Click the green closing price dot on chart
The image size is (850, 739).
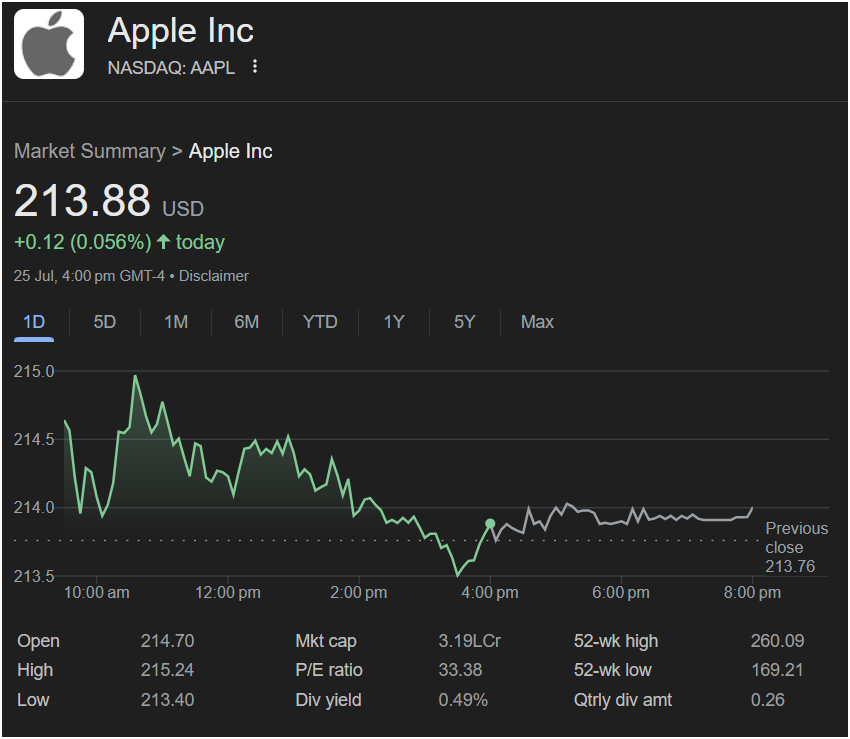(x=490, y=523)
